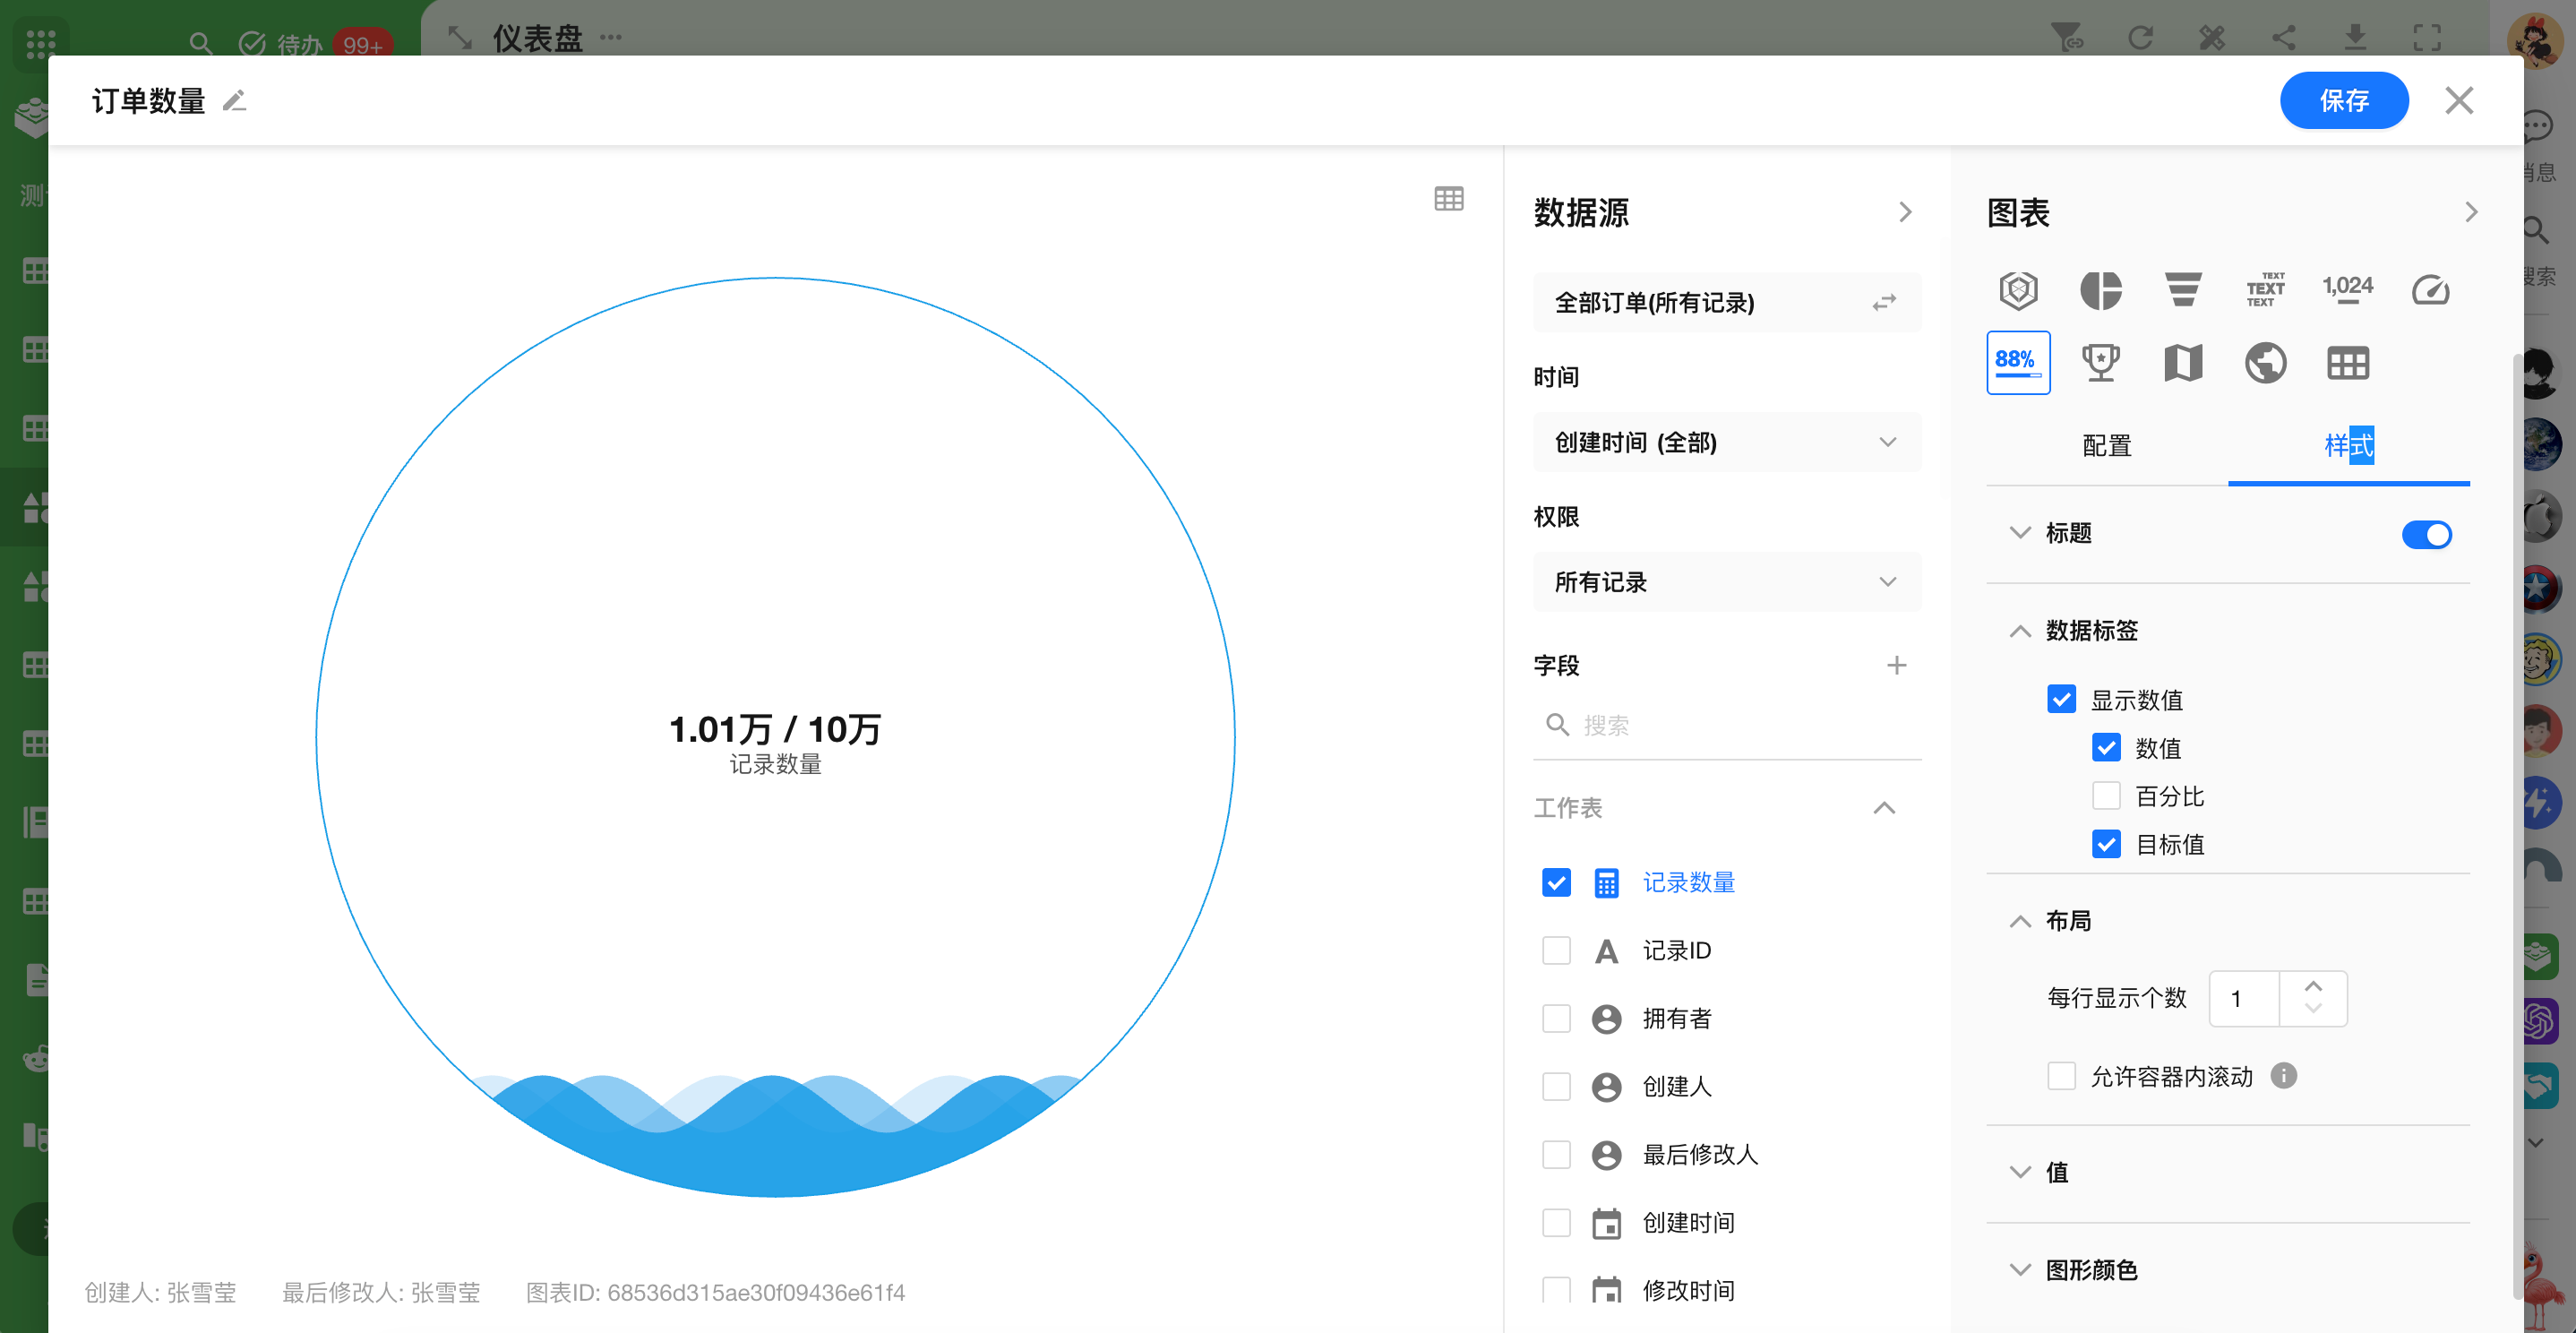The image size is (2576, 1333).
Task: Click the dashboard filter link icon
Action: pos(2067,38)
